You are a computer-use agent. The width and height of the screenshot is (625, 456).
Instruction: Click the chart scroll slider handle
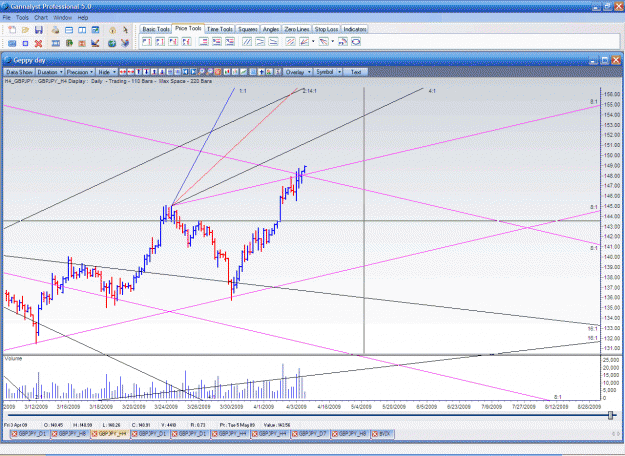pos(610,415)
